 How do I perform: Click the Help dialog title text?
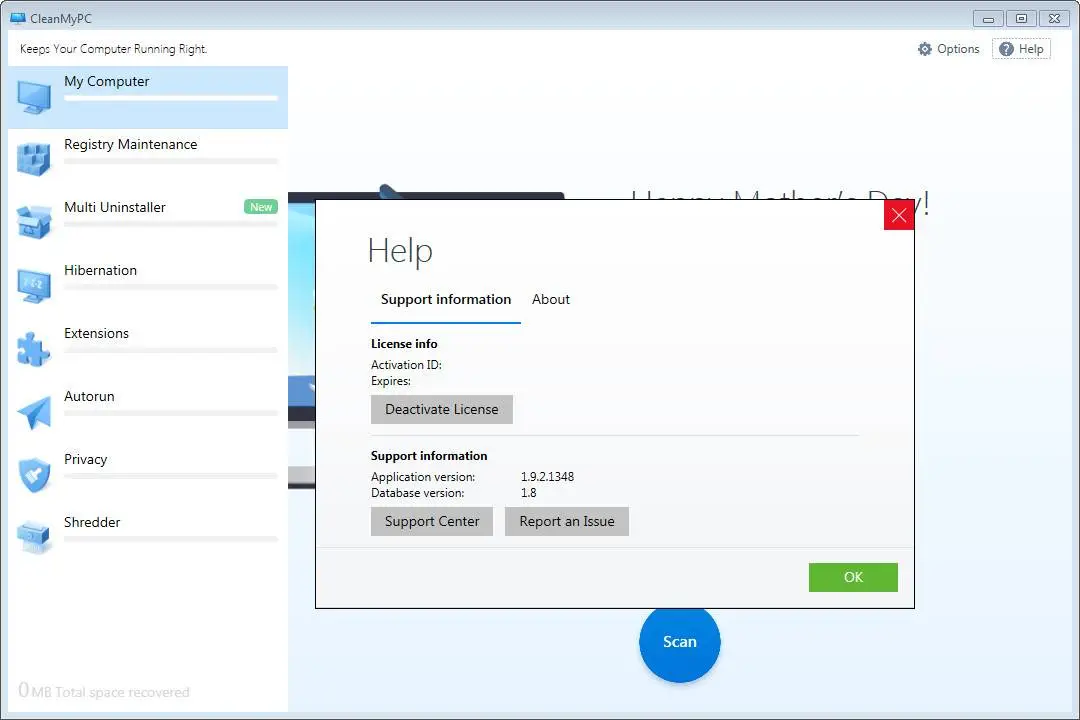[x=400, y=251]
